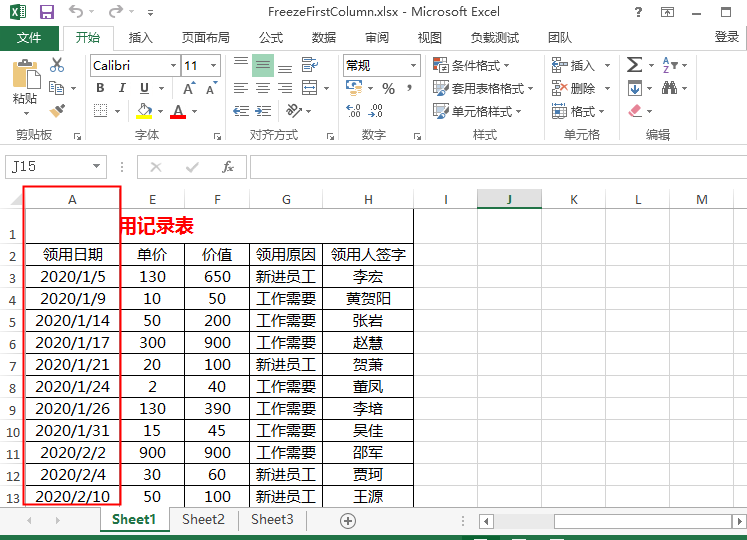Click the AutoSum sigma icon
This screenshot has height=540, width=747.
pyautogui.click(x=635, y=65)
